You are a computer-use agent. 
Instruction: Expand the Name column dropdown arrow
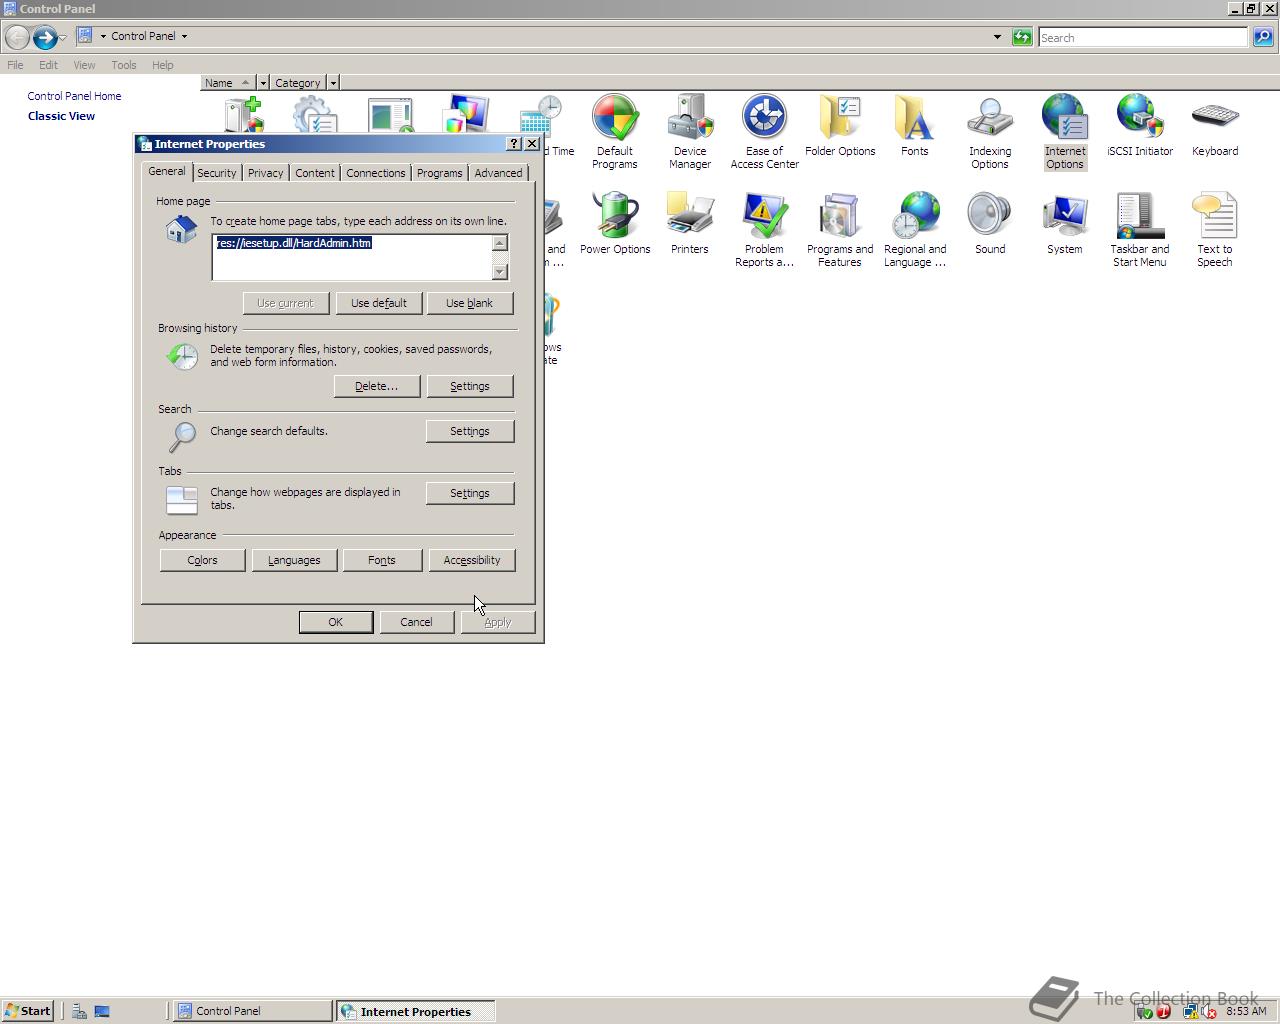pyautogui.click(x=263, y=83)
